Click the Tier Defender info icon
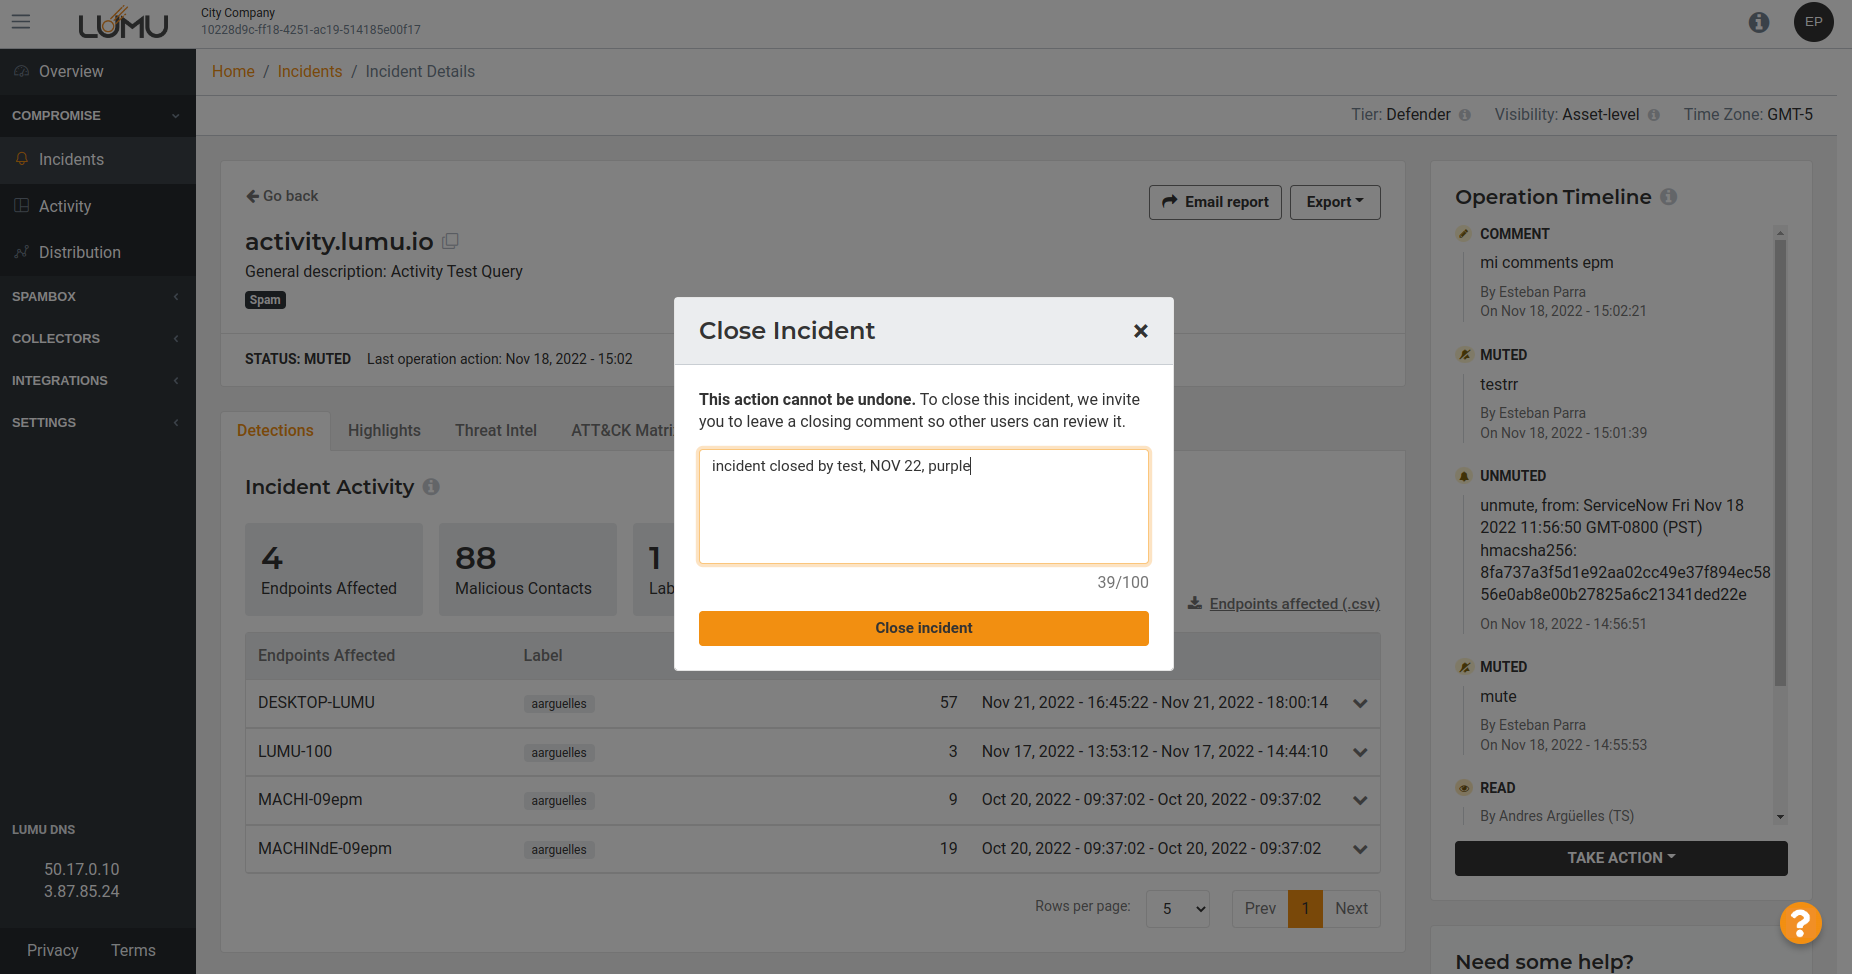 [1465, 115]
